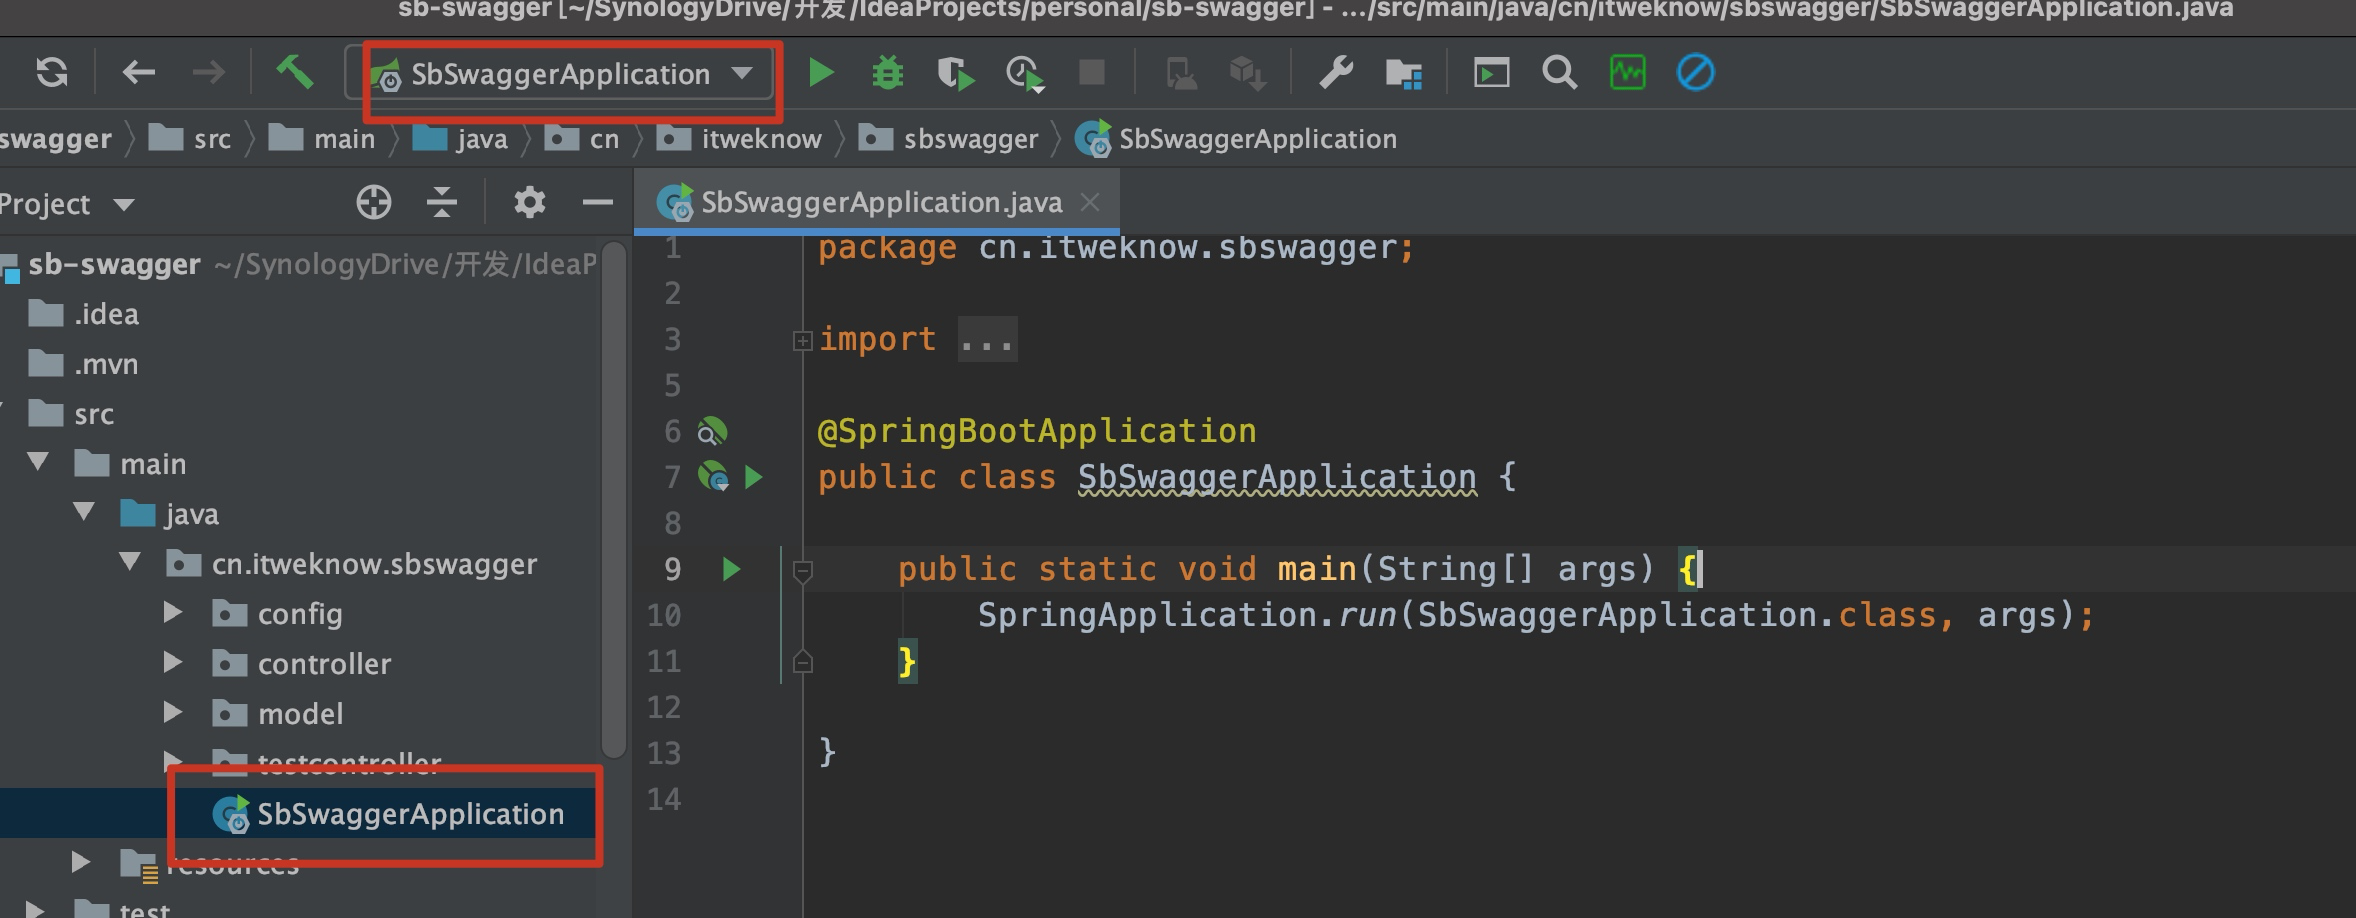Viewport: 2356px width, 918px height.
Task: Select 'src' in breadcrumb bar
Action: pos(190,138)
